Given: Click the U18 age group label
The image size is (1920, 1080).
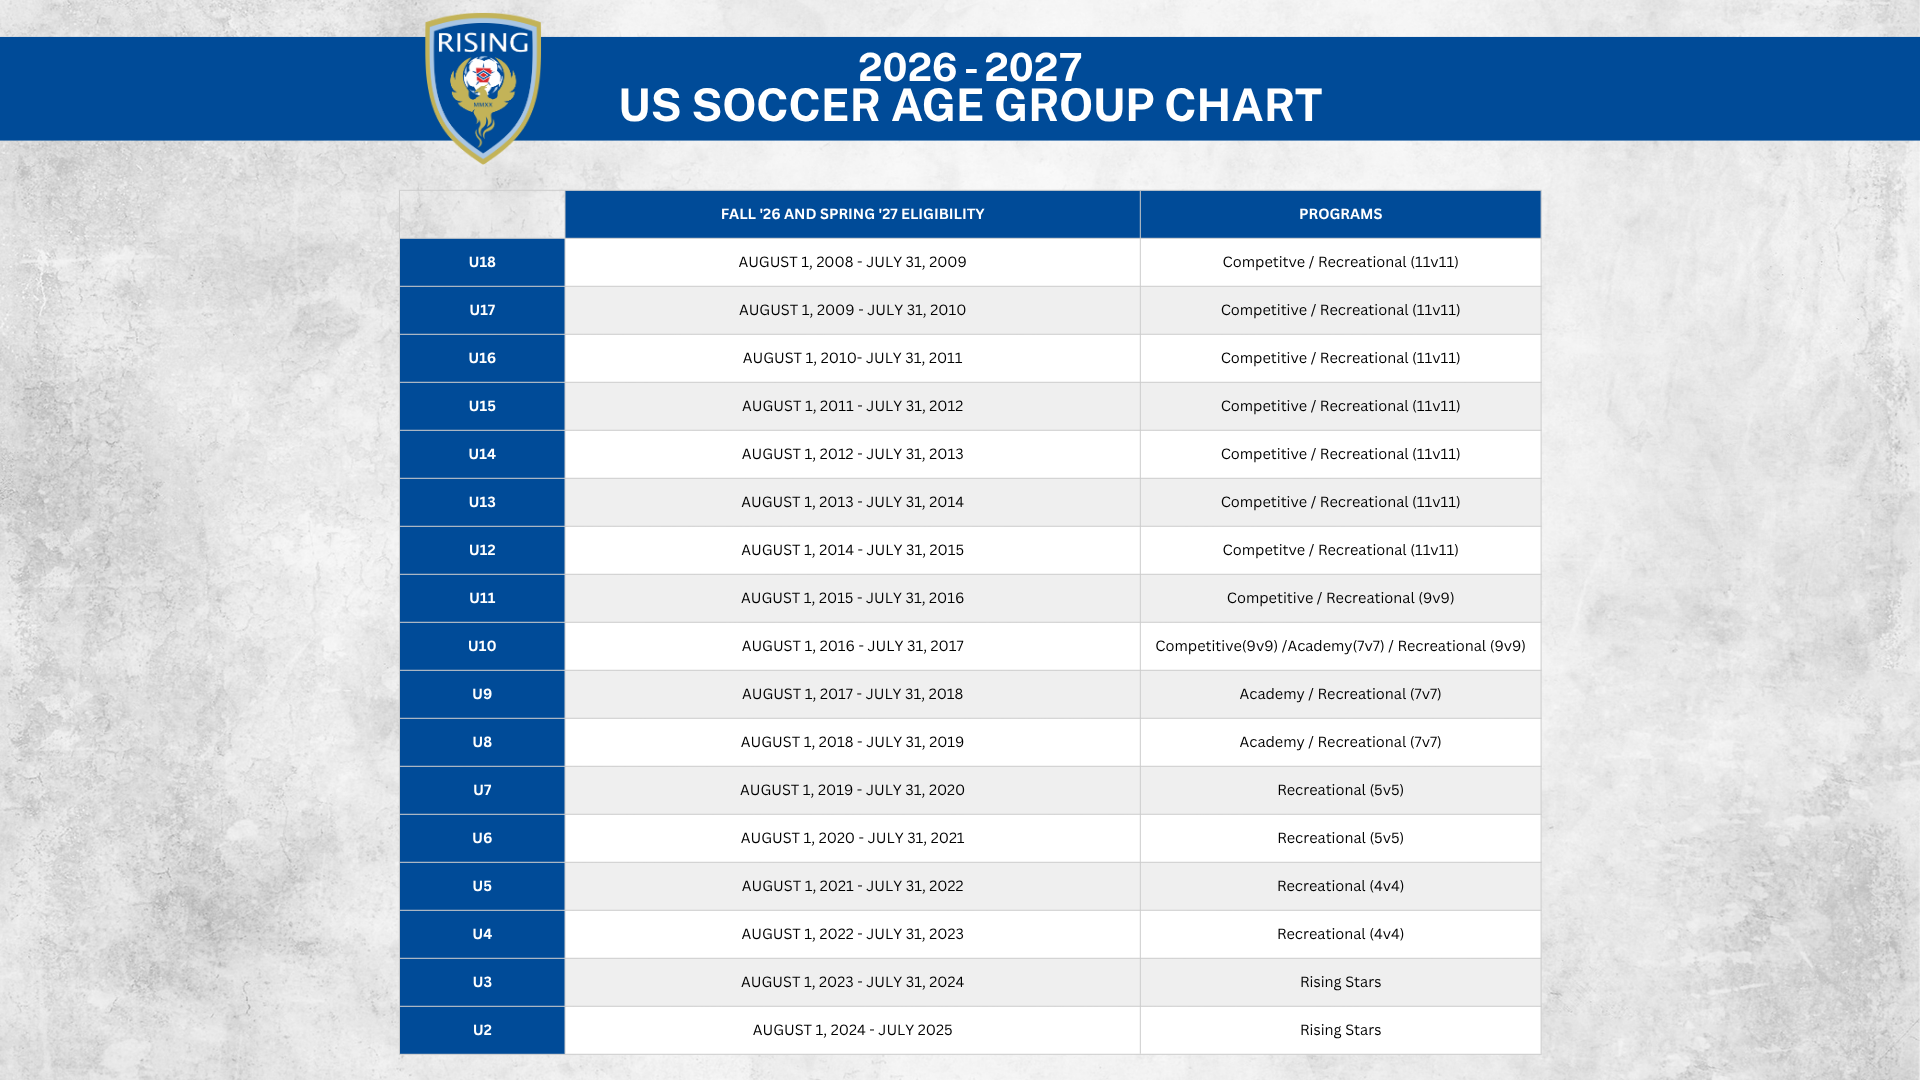Looking at the screenshot, I should pyautogui.click(x=482, y=262).
